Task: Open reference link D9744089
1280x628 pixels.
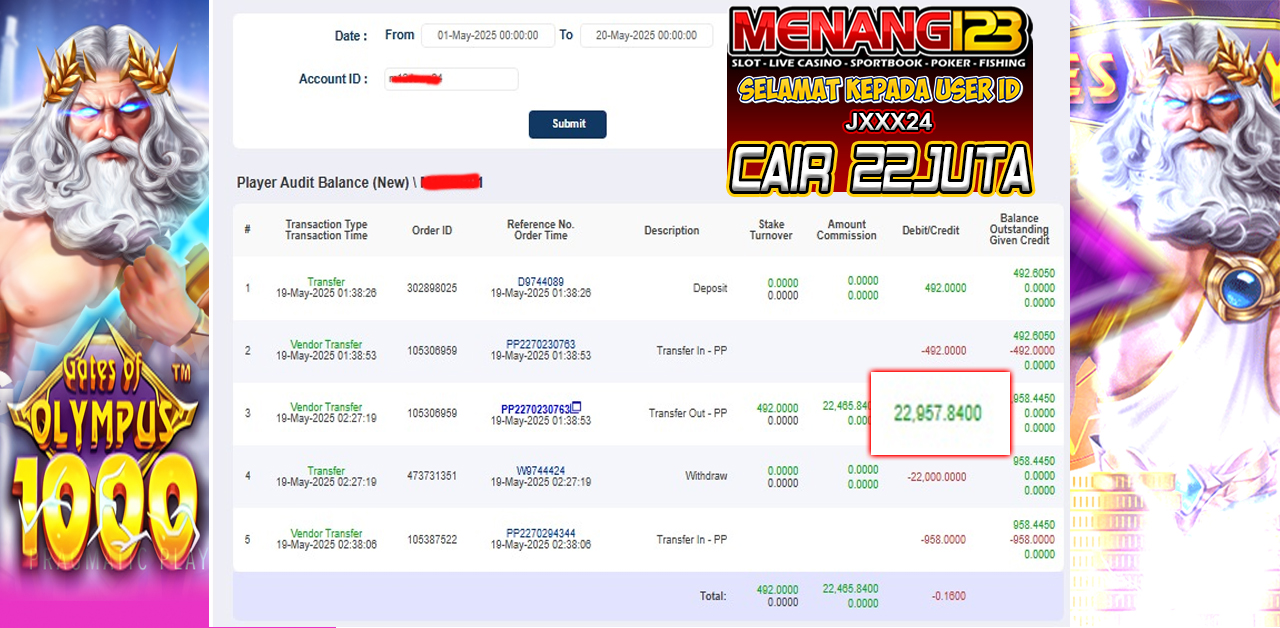Action: point(541,282)
